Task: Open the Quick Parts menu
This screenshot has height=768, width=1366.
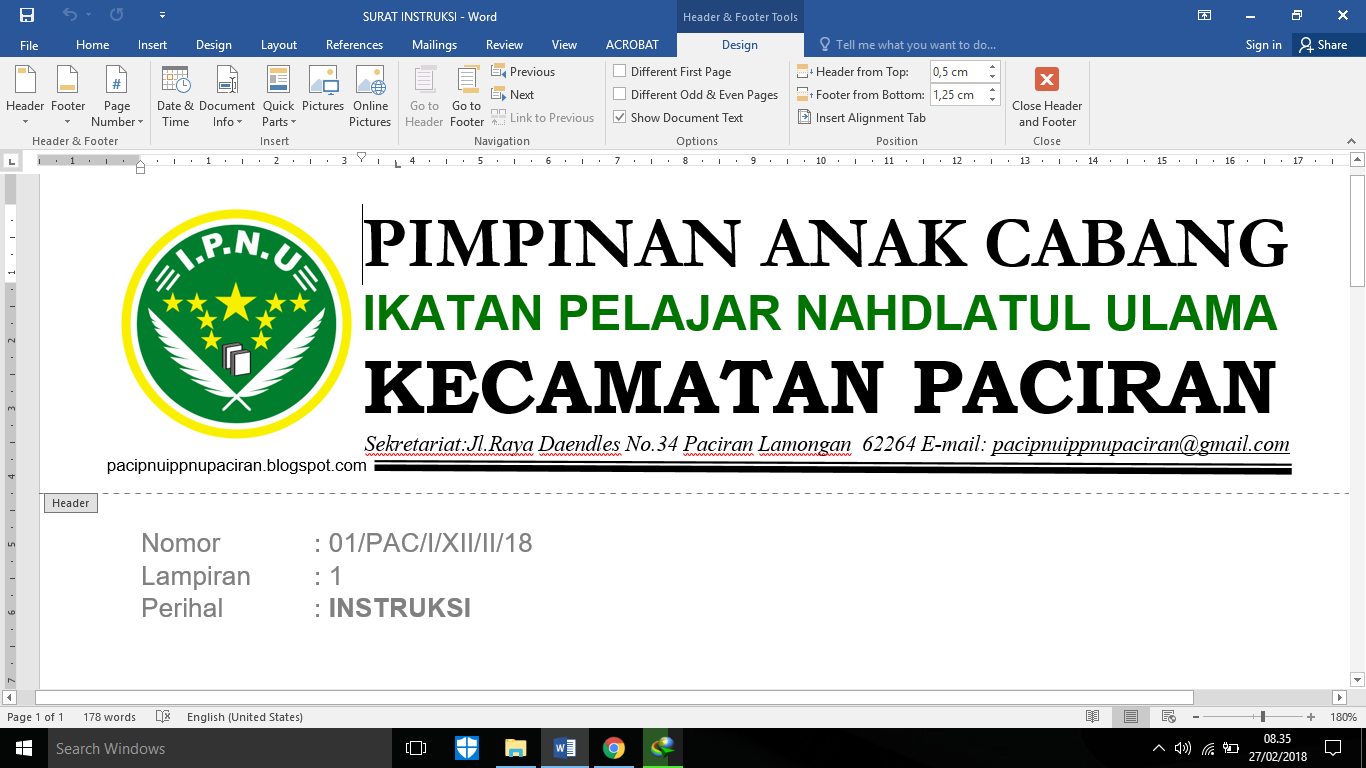Action: 279,96
